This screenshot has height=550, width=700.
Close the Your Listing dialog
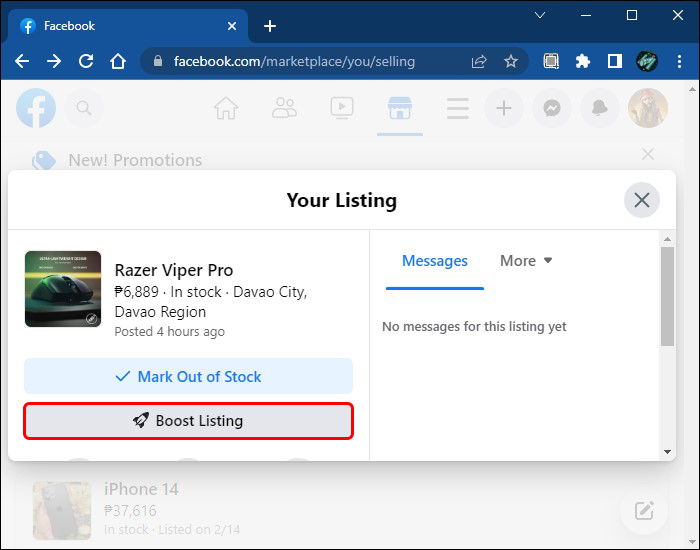coord(642,200)
